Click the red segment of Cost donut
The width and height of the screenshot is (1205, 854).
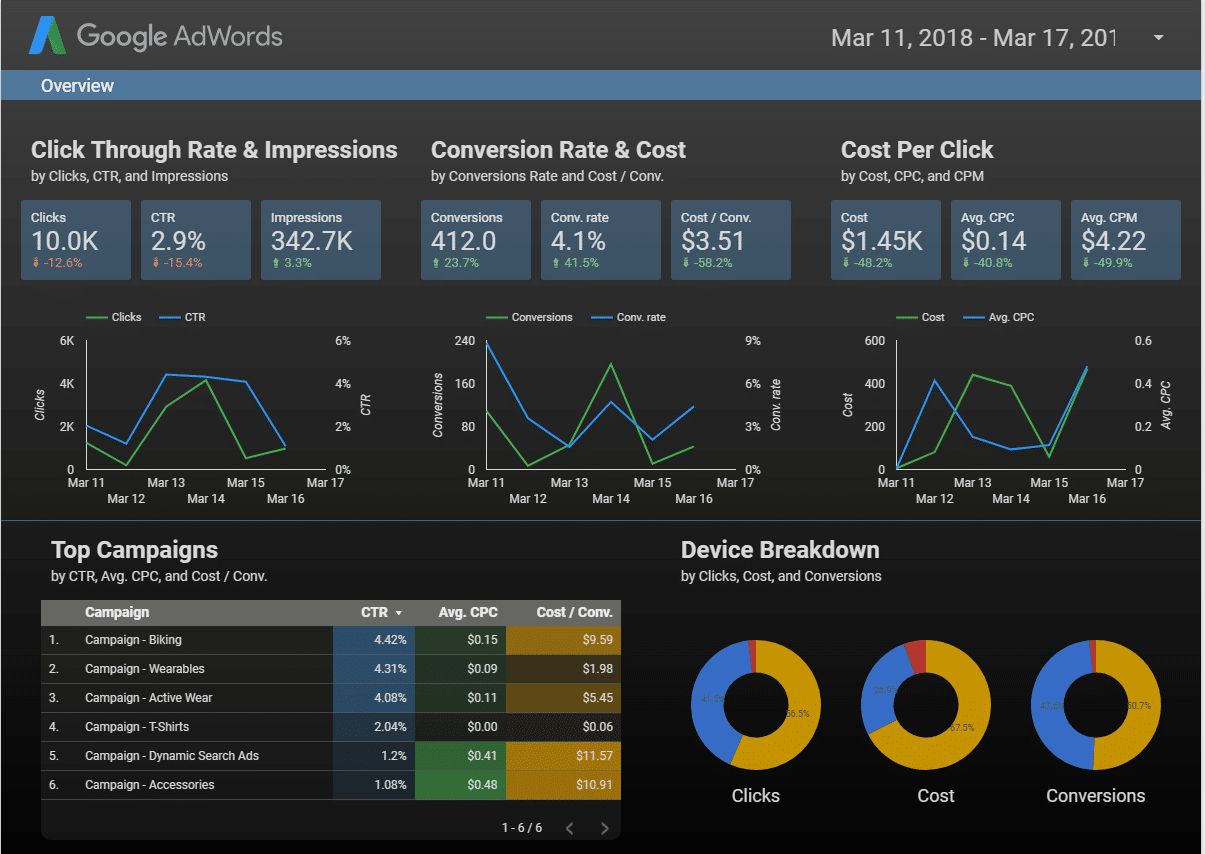pyautogui.click(x=915, y=657)
